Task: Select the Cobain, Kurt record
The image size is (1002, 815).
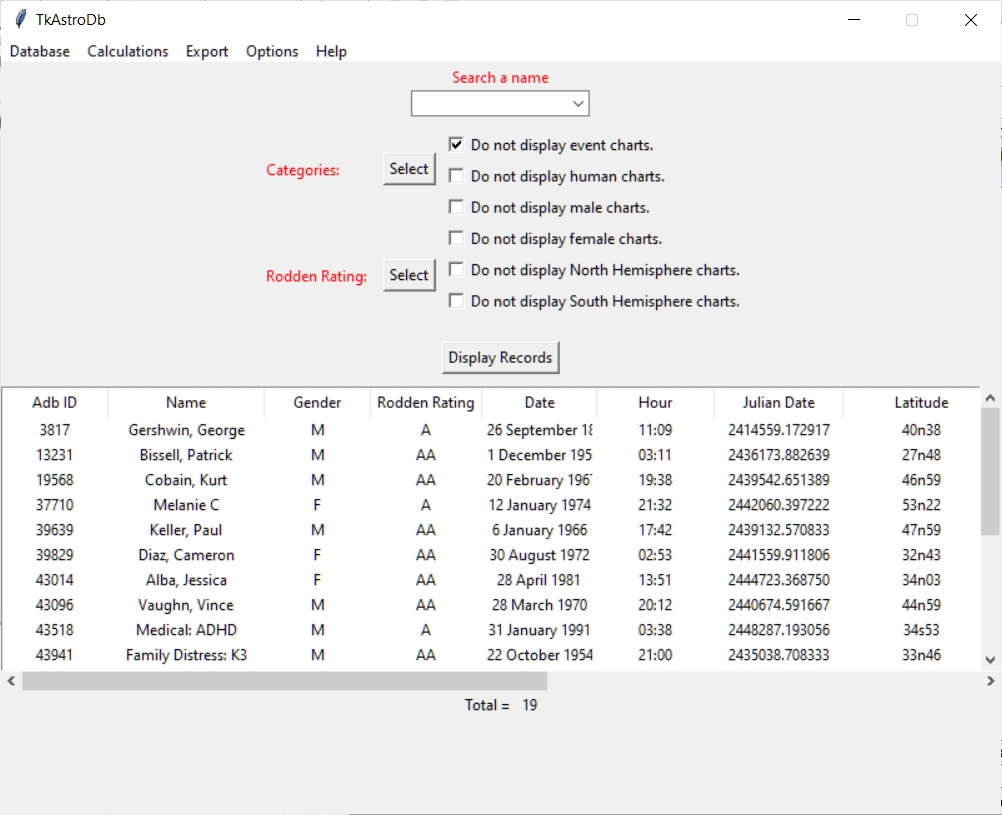Action: click(491, 479)
